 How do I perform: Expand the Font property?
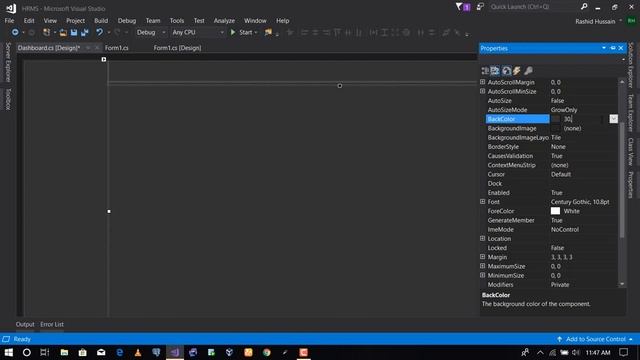[x=482, y=201]
